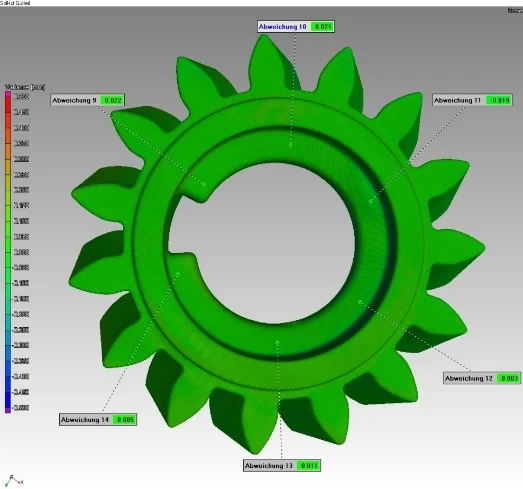Select the Abweichung 10 deviation label
523x489 pixels.
[296, 27]
